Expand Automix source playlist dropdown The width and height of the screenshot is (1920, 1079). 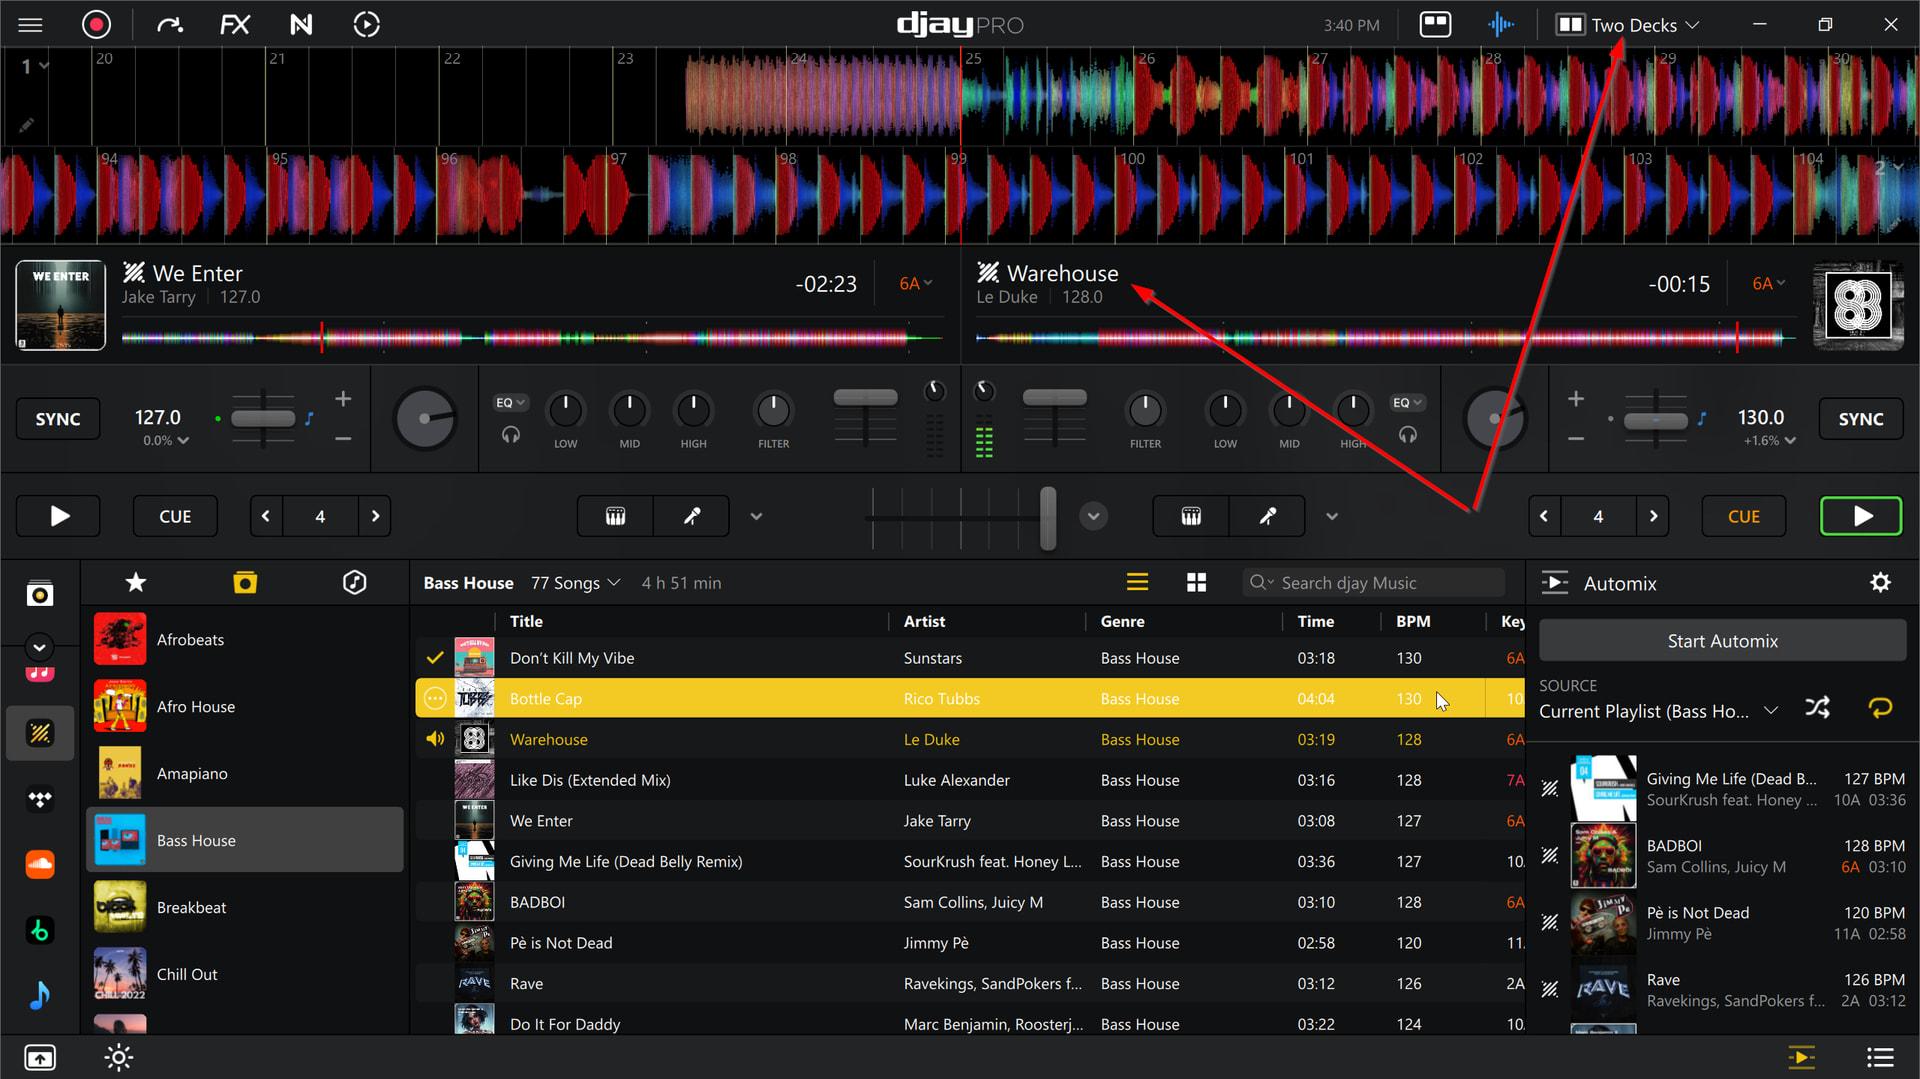tap(1771, 710)
